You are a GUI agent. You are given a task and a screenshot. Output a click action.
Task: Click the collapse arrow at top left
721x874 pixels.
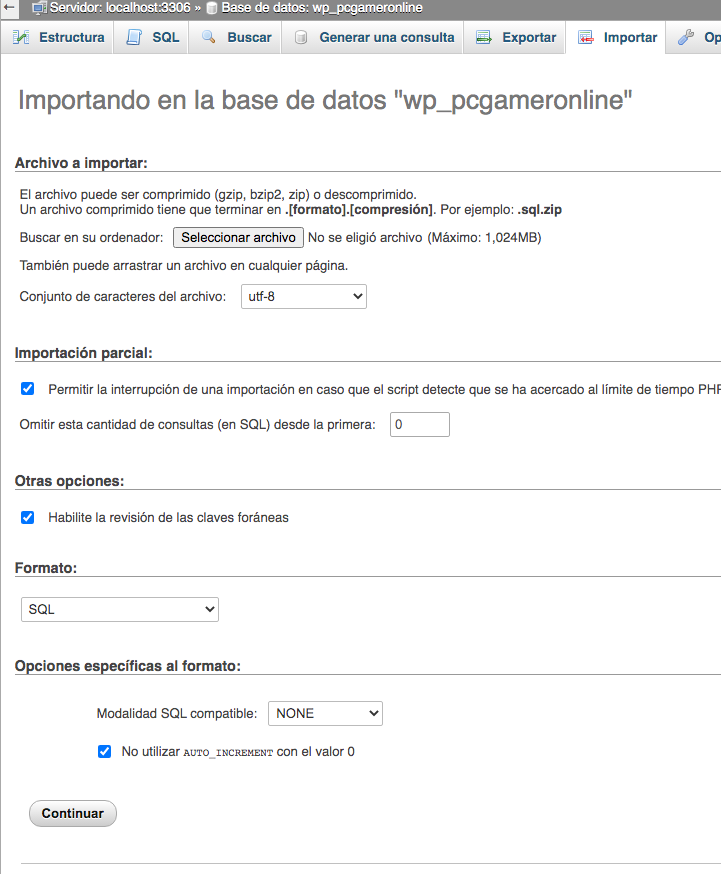click(x=10, y=8)
